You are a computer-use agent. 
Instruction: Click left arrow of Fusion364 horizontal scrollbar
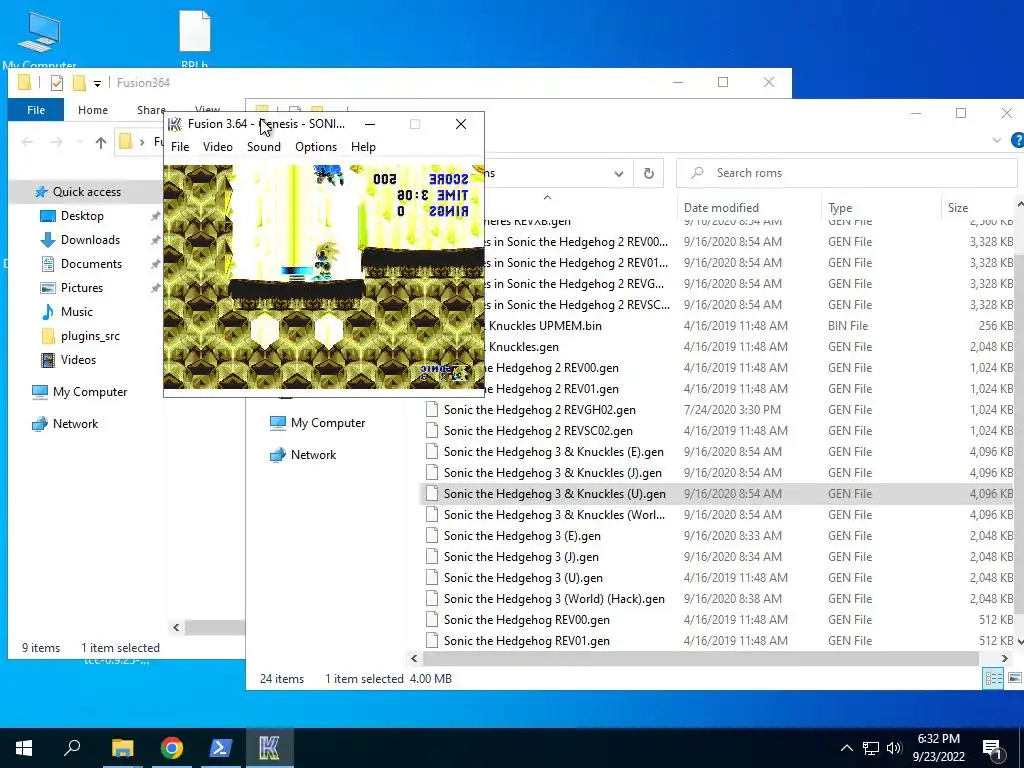click(x=176, y=628)
